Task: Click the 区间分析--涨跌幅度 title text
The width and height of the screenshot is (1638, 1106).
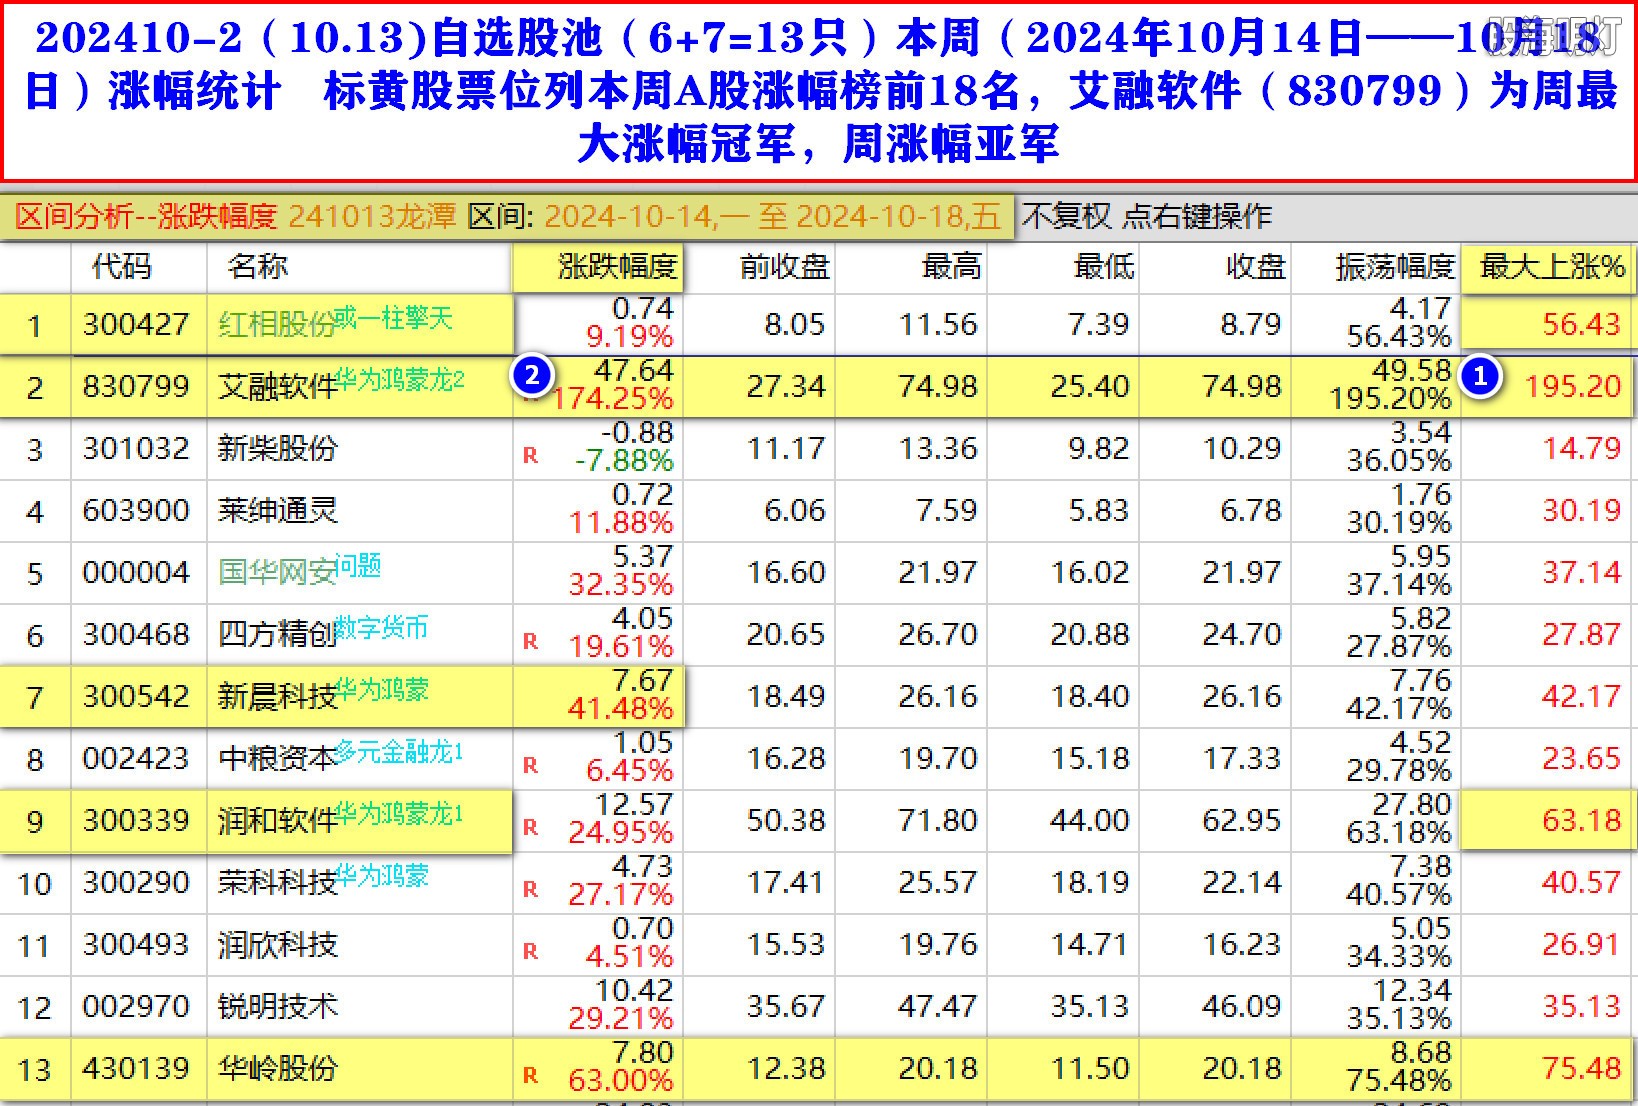Action: coord(146,216)
